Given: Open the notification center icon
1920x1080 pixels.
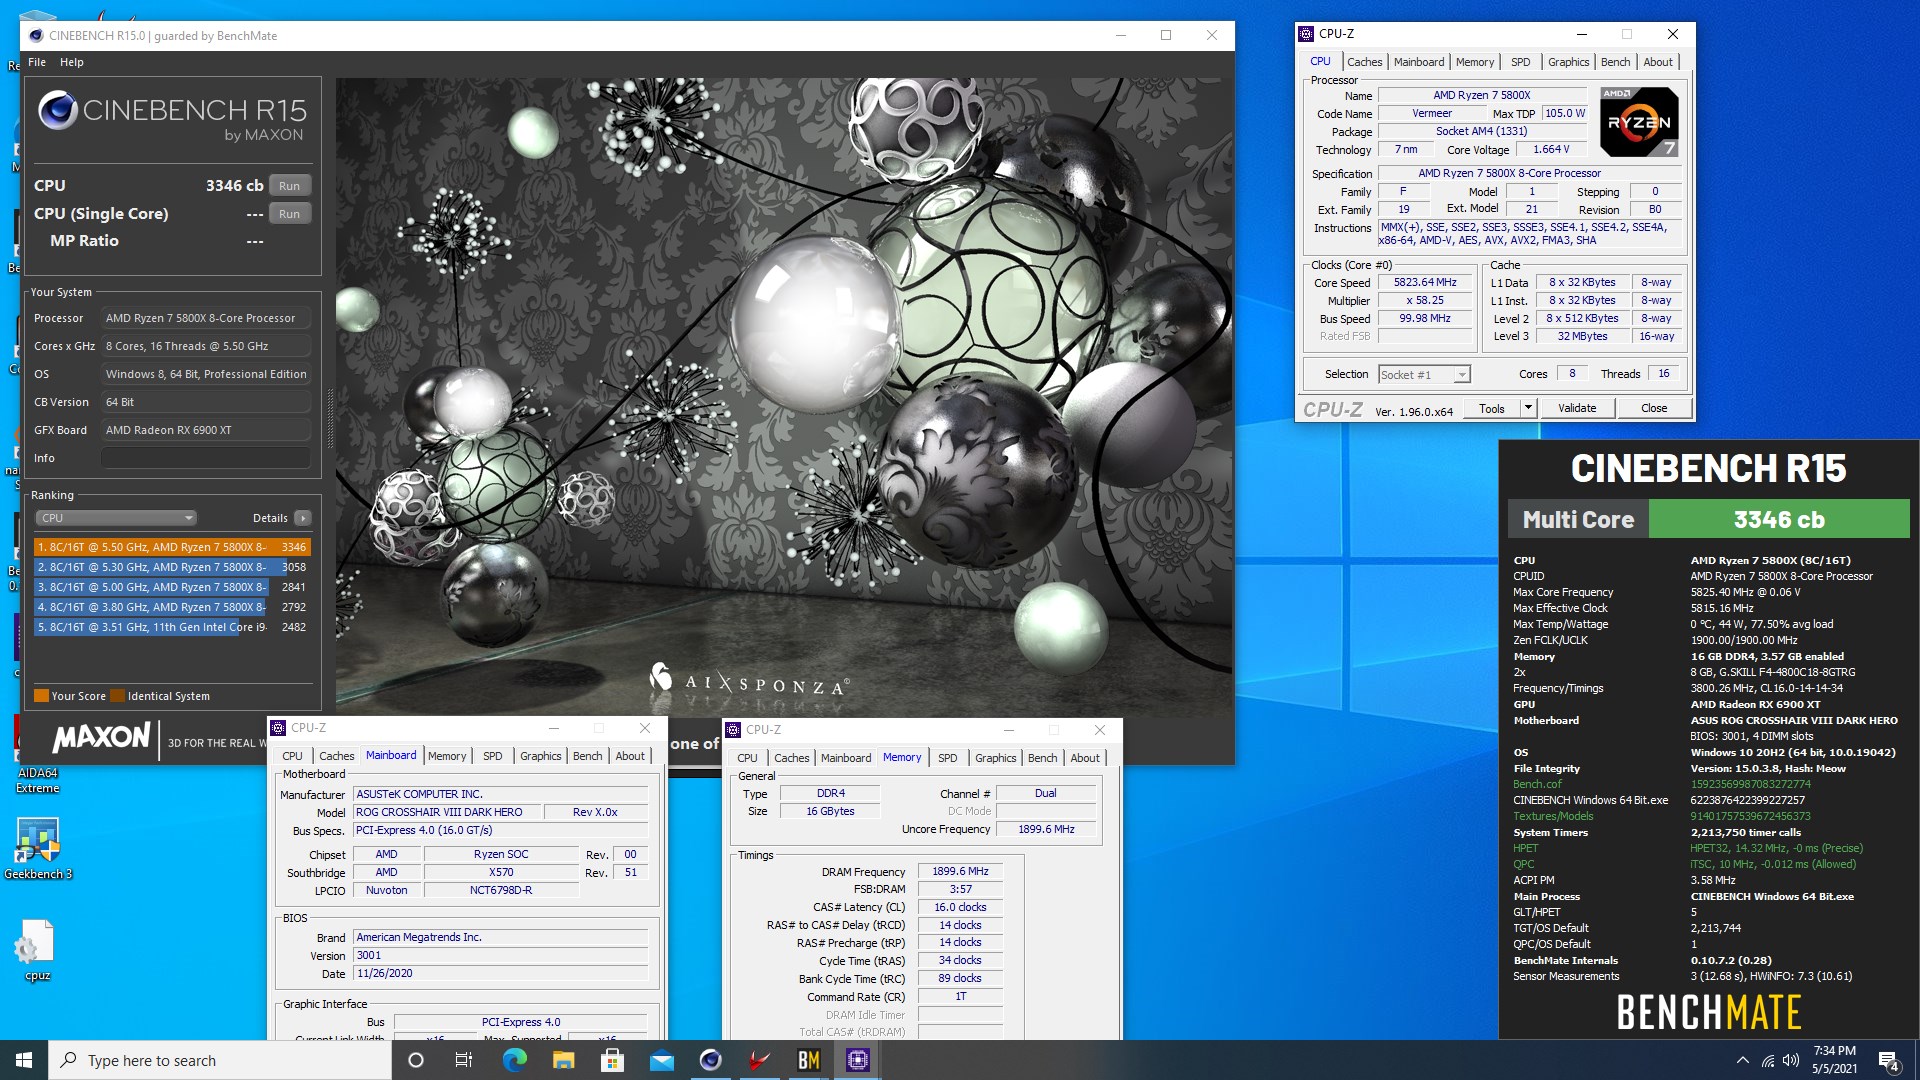Looking at the screenshot, I should pyautogui.click(x=1889, y=1061).
